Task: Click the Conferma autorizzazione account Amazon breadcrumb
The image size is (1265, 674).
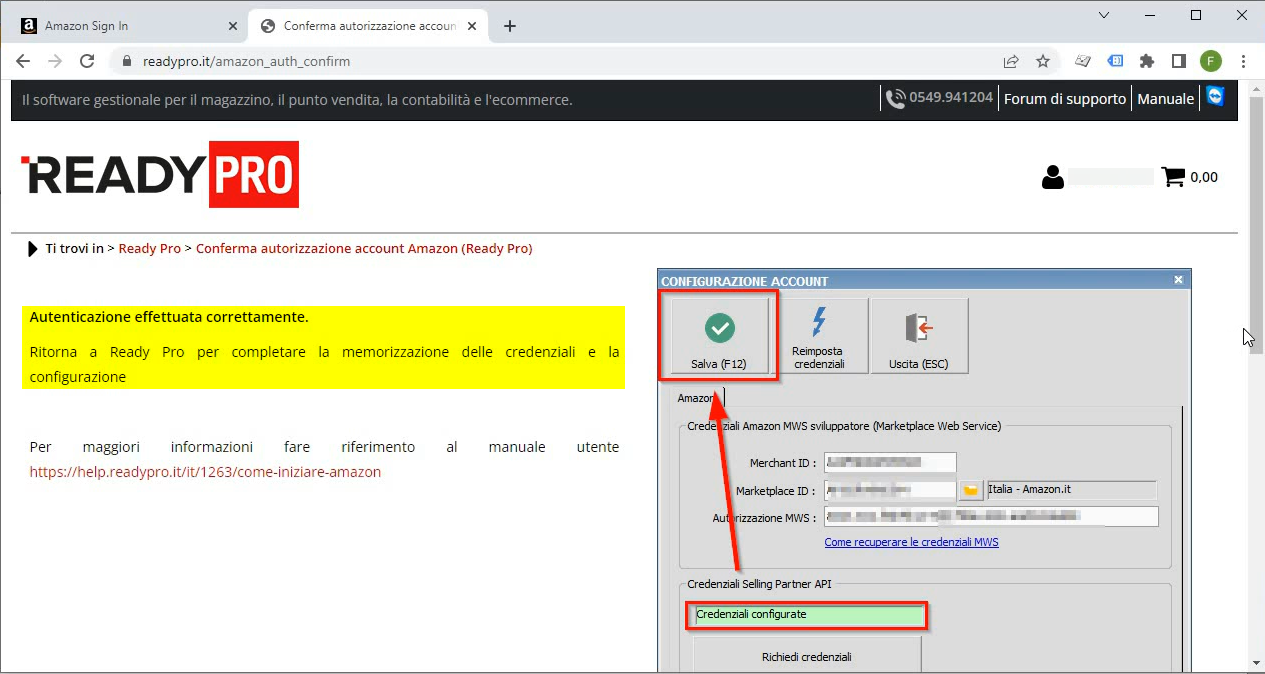Action: 364,248
